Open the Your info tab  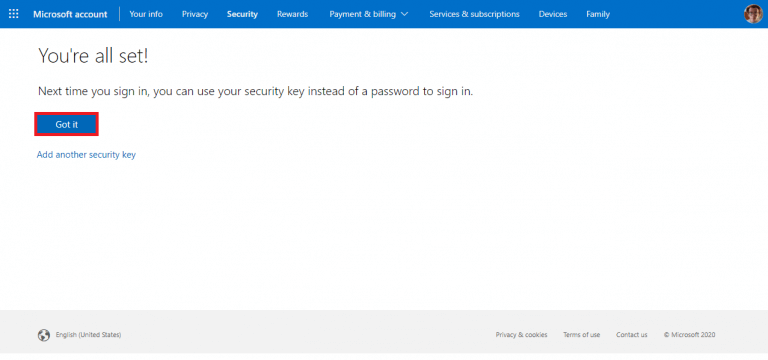point(146,14)
